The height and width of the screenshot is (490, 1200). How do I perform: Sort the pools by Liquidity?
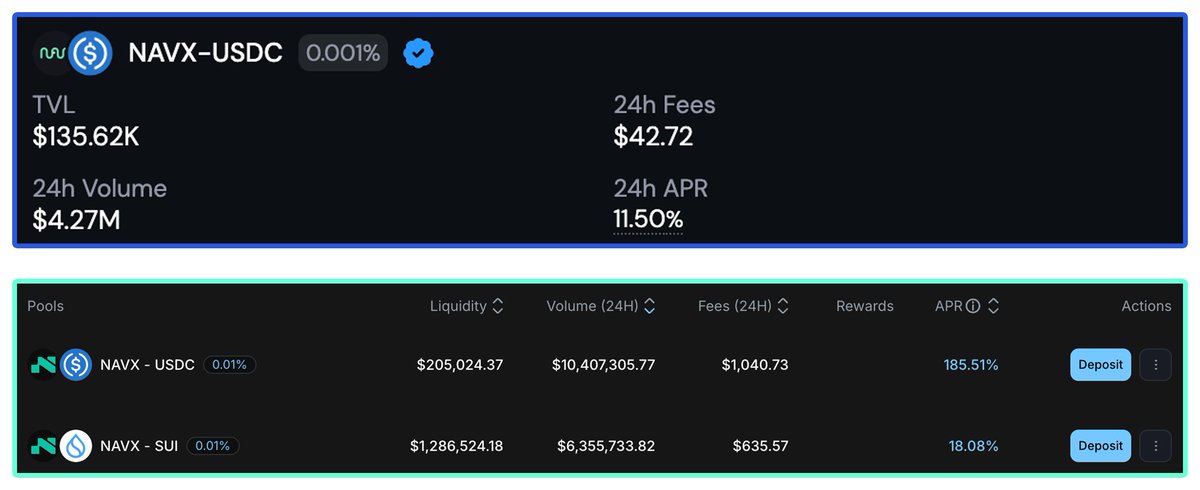(498, 306)
